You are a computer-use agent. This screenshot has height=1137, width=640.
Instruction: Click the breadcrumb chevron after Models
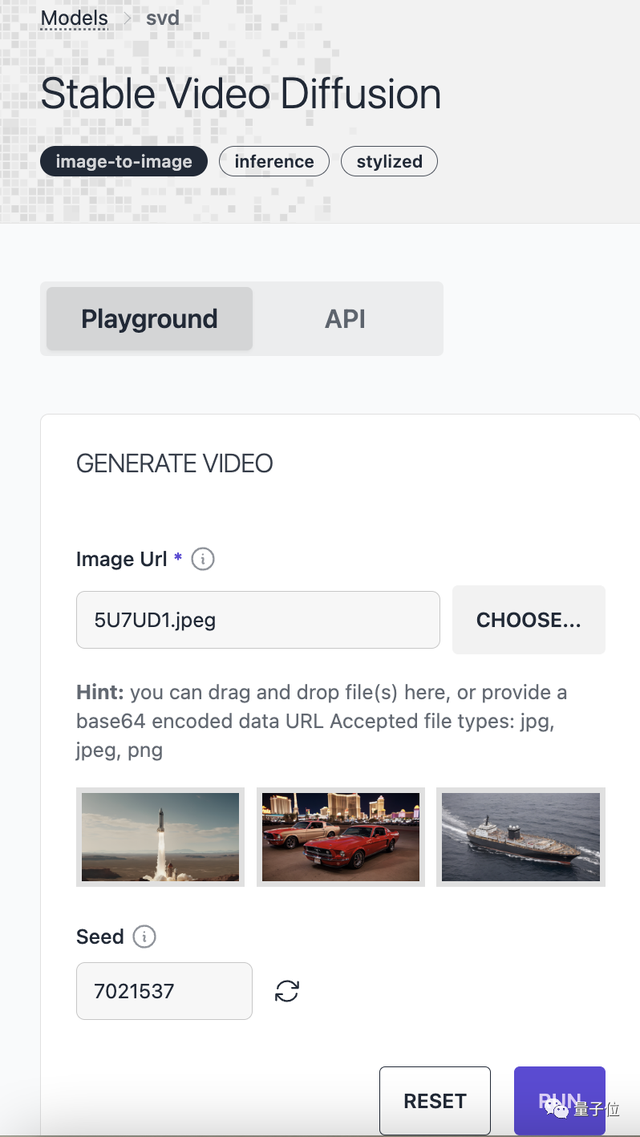pos(127,19)
